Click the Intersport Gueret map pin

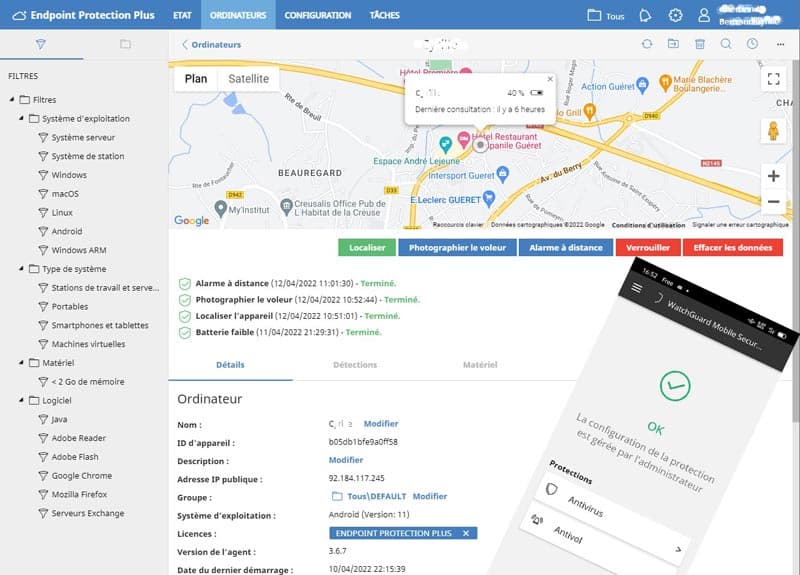pos(503,173)
